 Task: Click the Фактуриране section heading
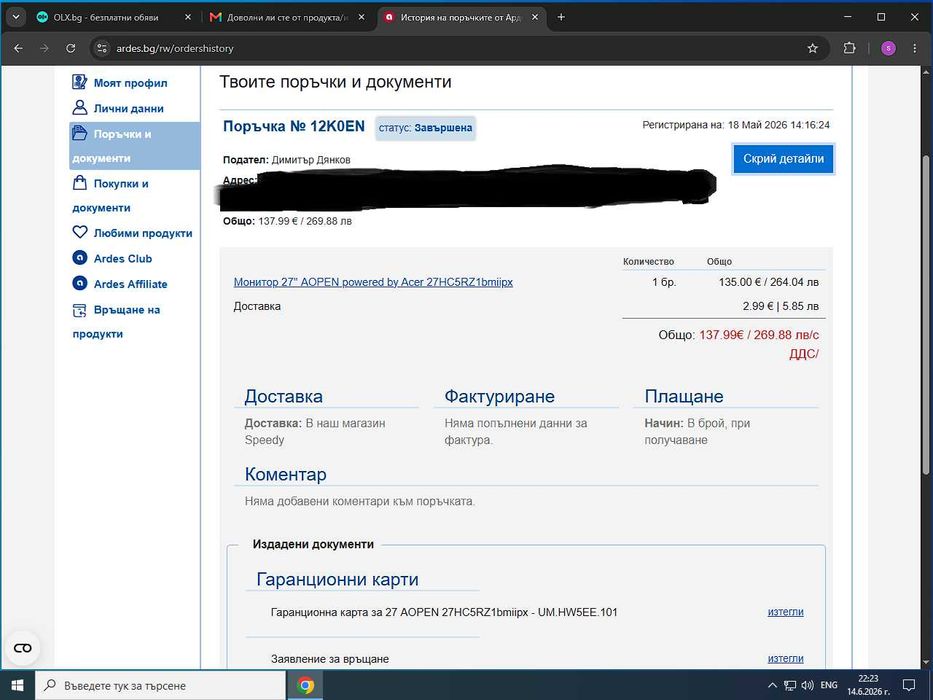[499, 396]
